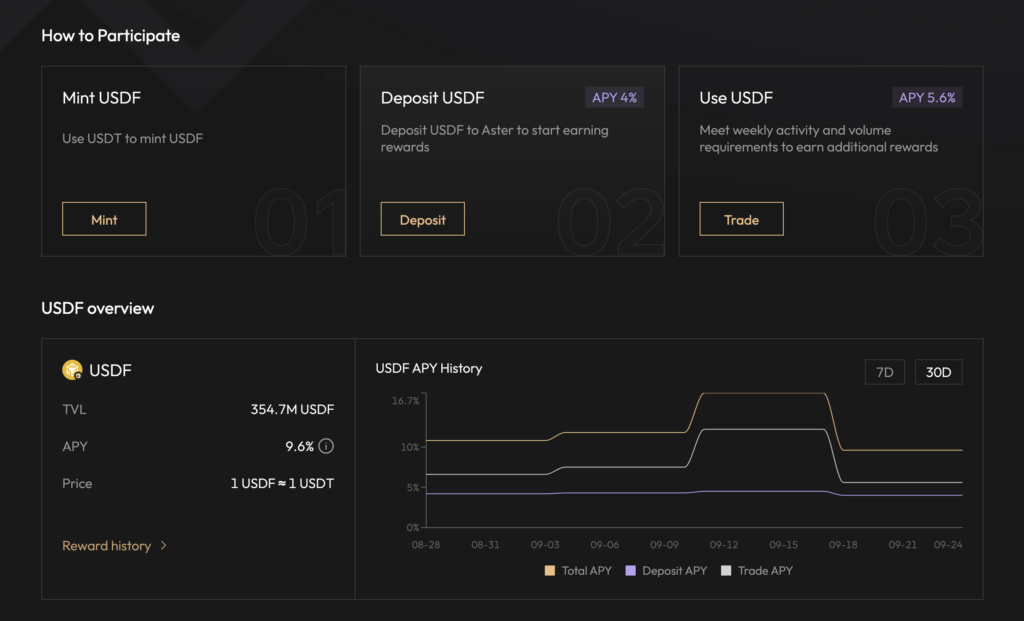Switch chart to 30D range
This screenshot has width=1024, height=621.
[x=938, y=372]
